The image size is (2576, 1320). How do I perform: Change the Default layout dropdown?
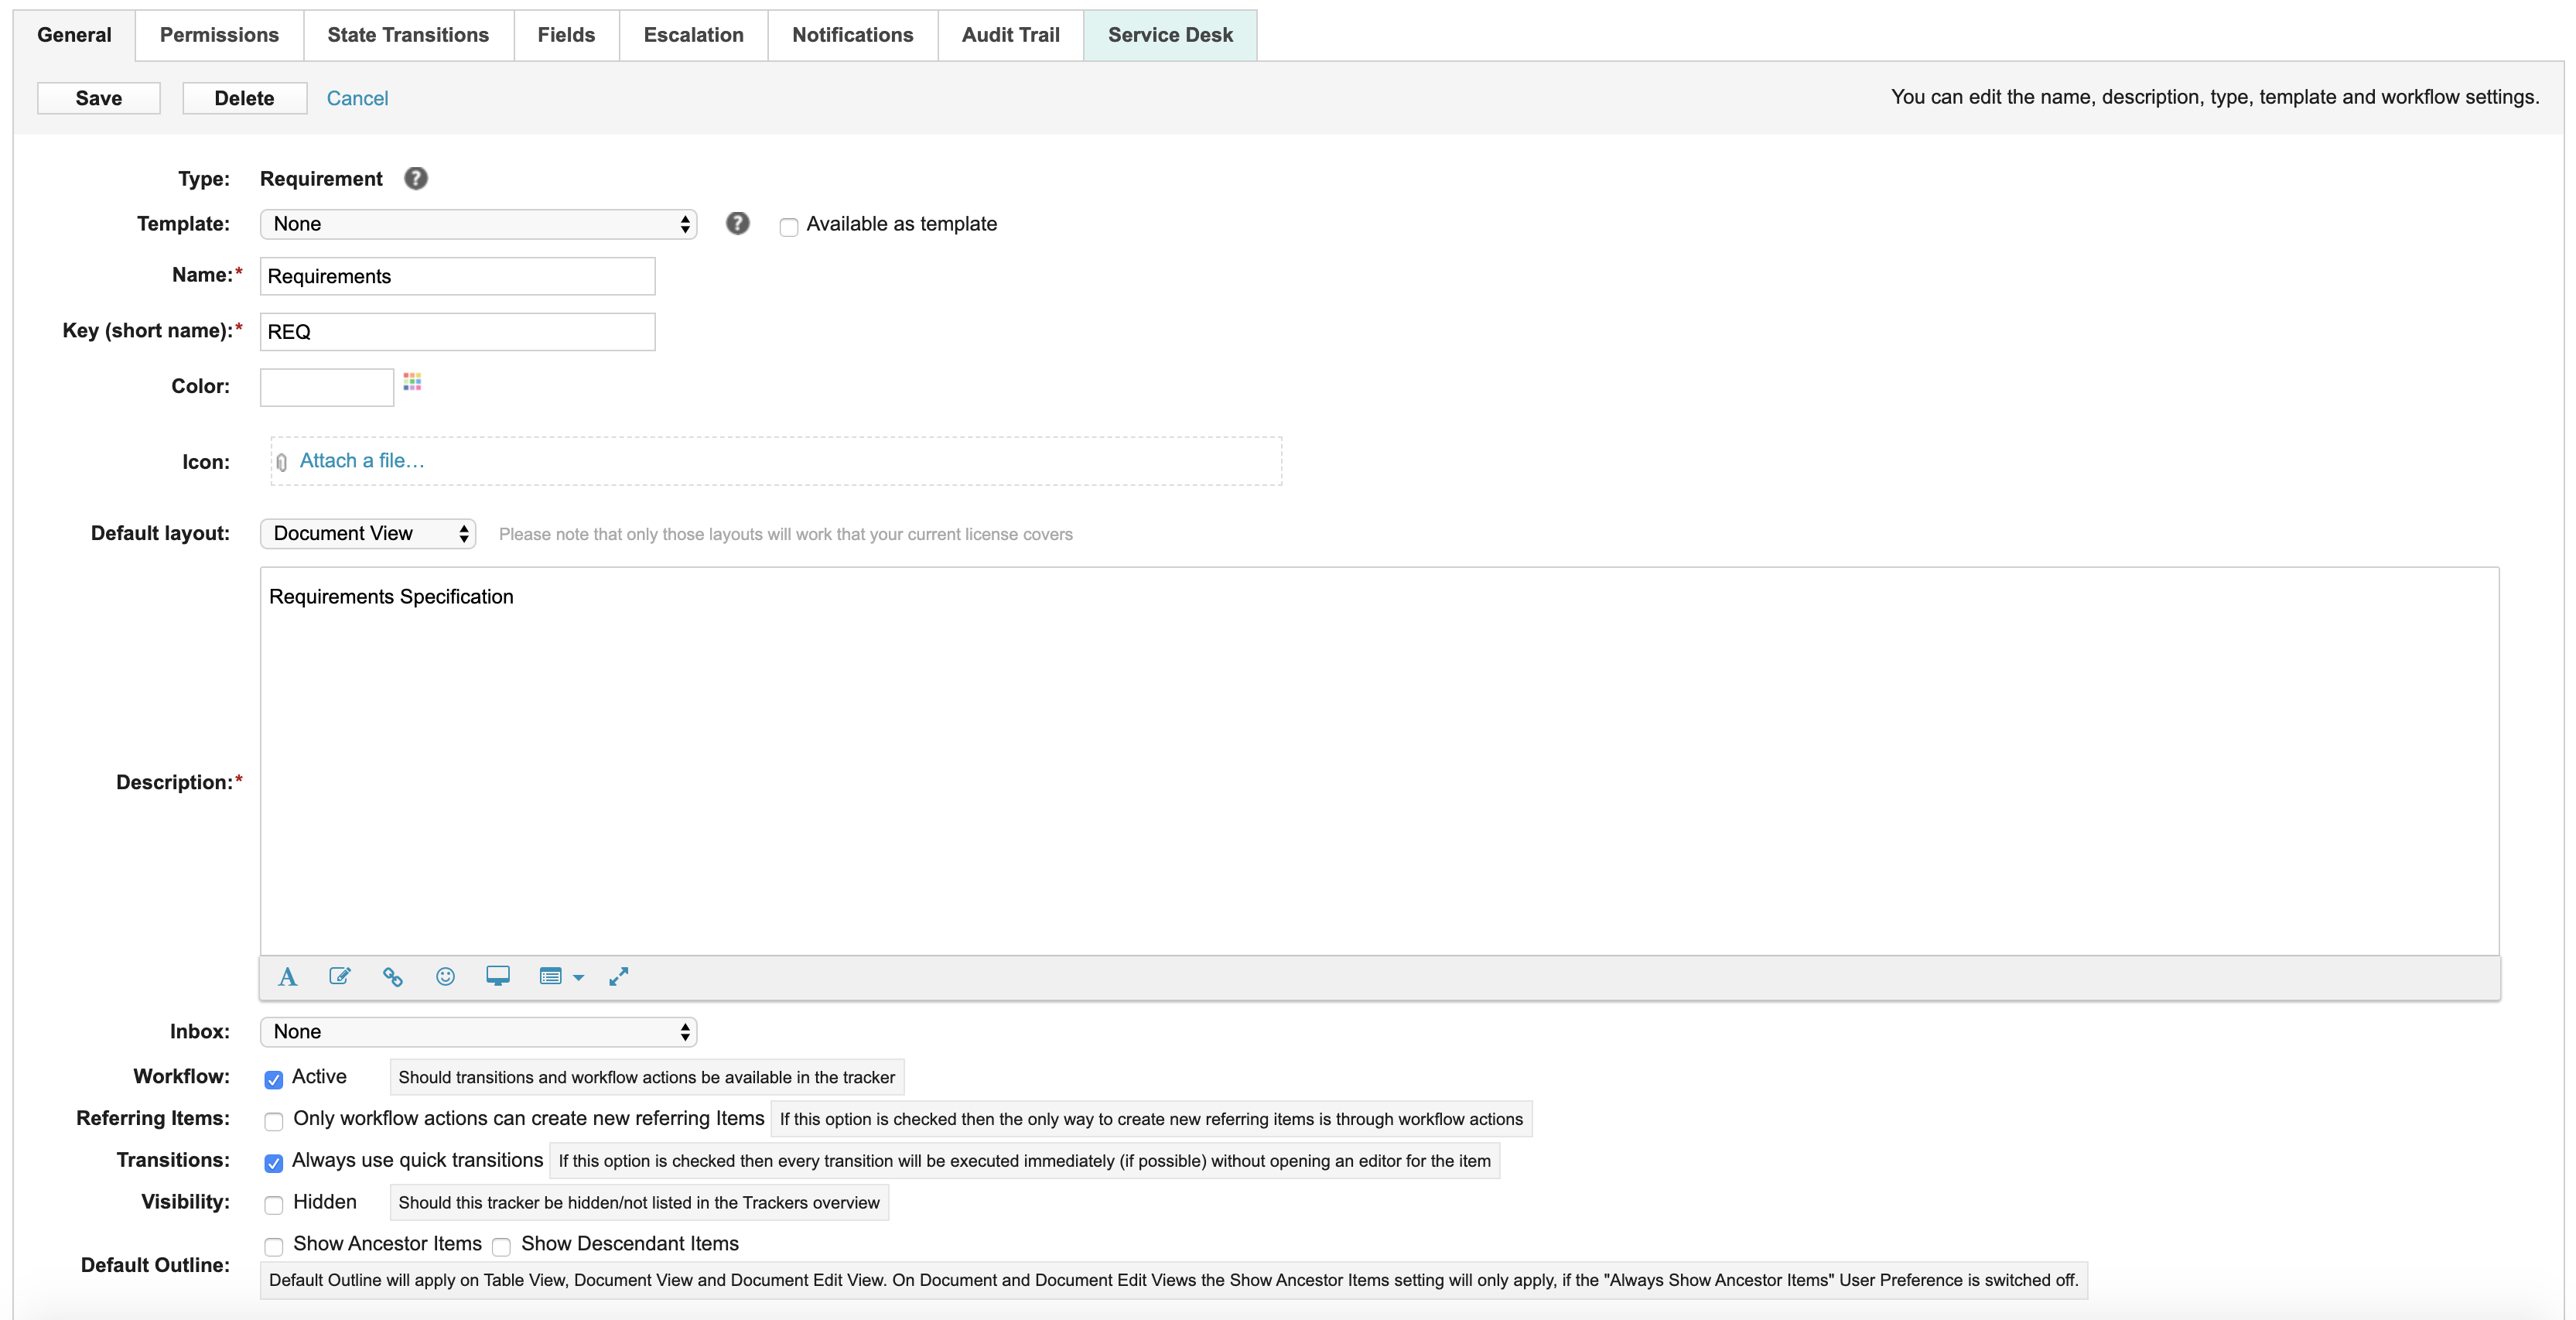coord(367,533)
